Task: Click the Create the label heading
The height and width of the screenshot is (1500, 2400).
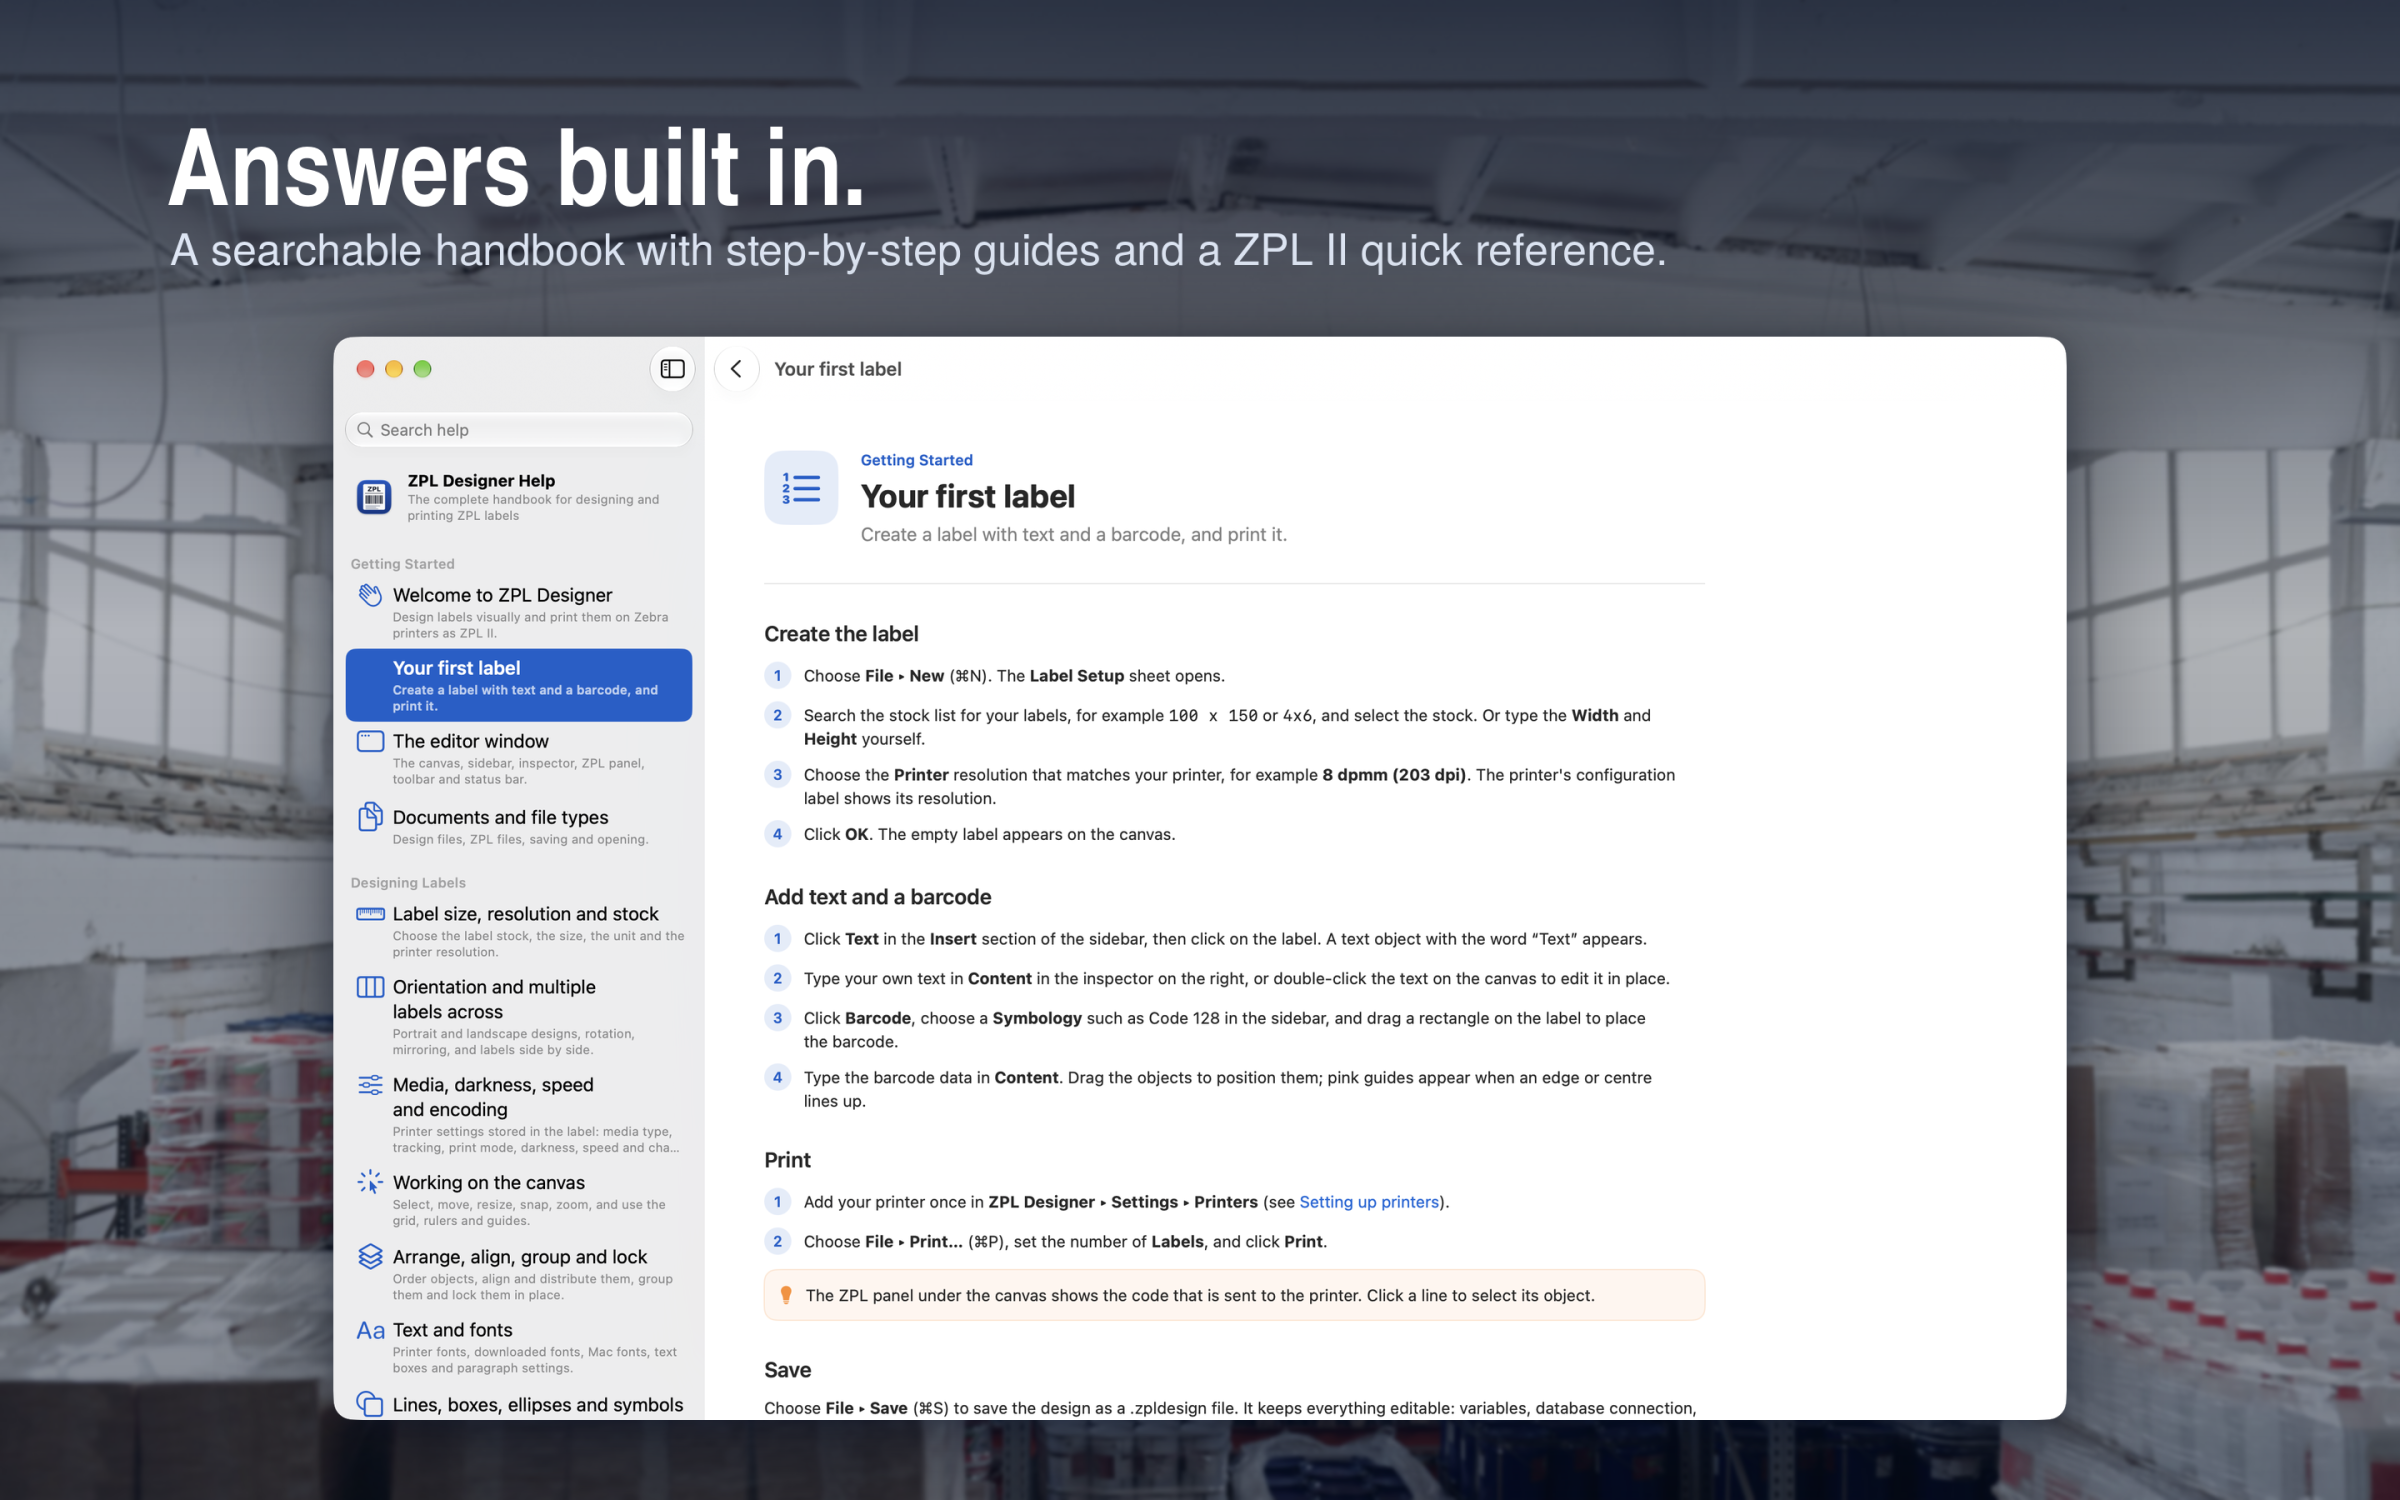Action: pyautogui.click(x=841, y=634)
